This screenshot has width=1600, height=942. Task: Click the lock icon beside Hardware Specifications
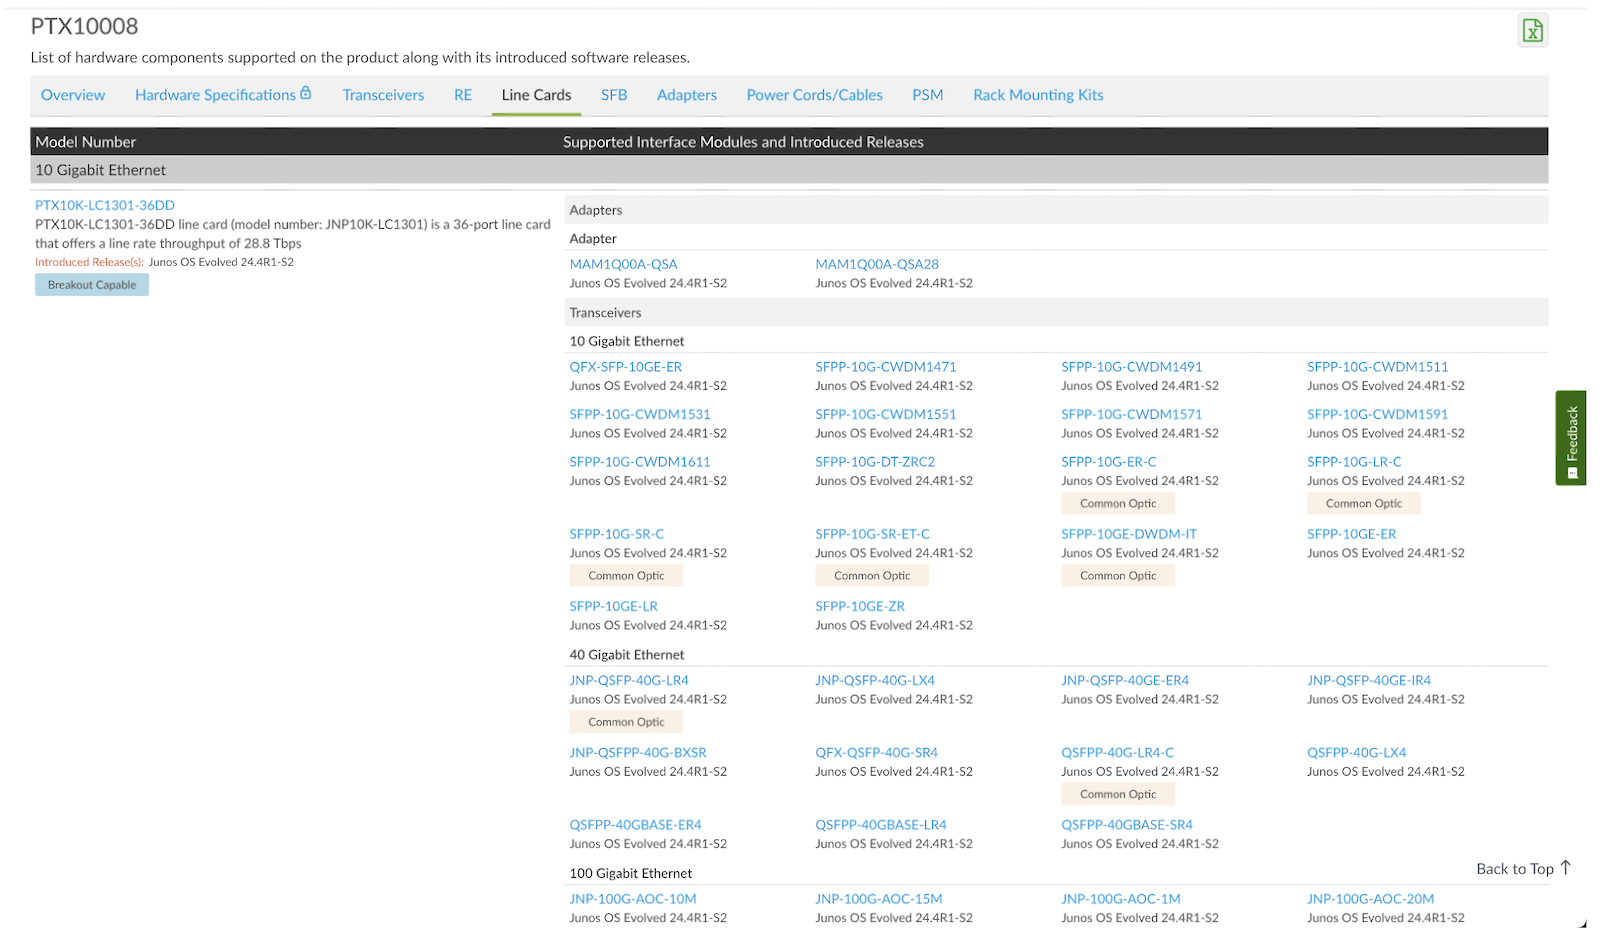click(306, 93)
